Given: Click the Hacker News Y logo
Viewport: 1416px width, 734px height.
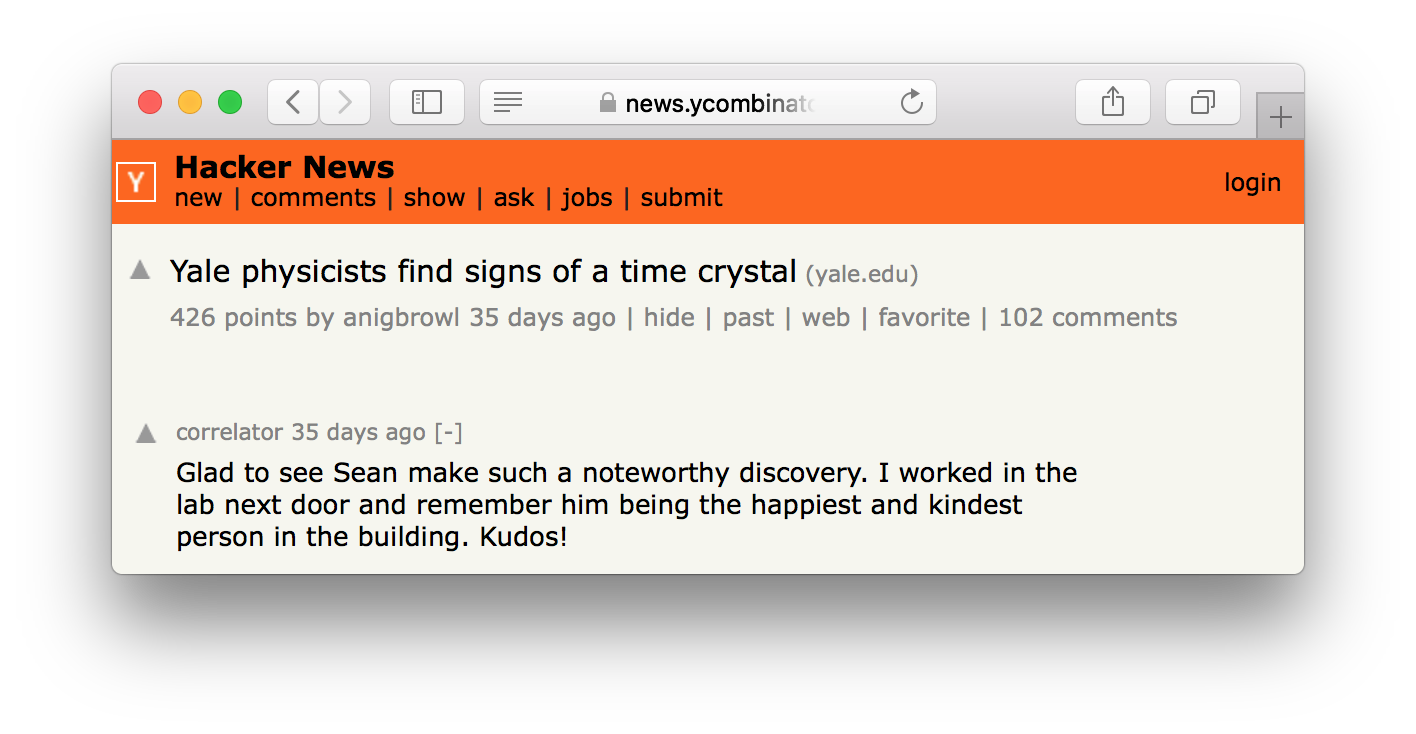Looking at the screenshot, I should (136, 182).
